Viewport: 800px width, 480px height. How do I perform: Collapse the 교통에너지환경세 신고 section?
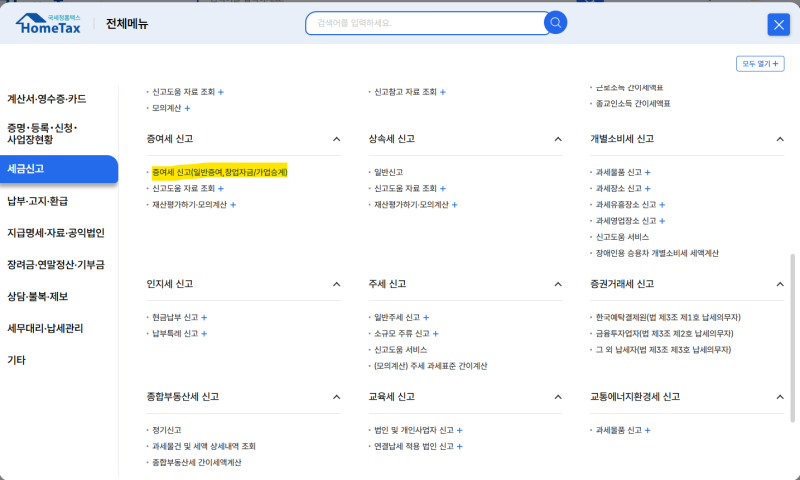780,397
